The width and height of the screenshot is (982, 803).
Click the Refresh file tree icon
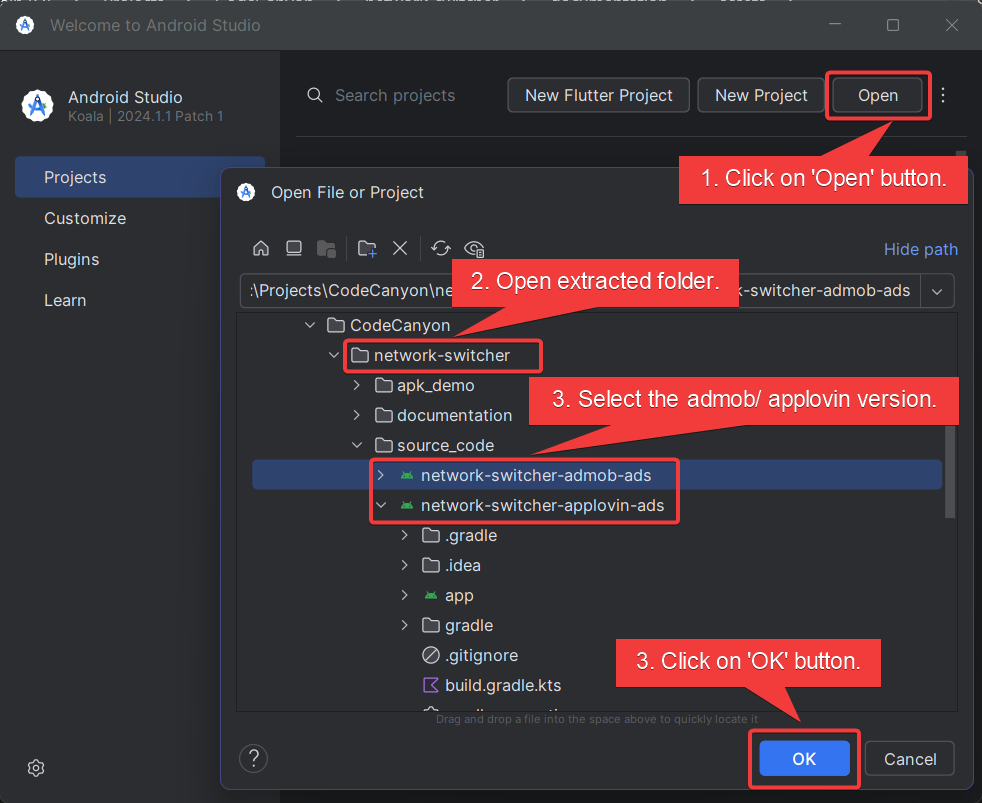pyautogui.click(x=441, y=249)
